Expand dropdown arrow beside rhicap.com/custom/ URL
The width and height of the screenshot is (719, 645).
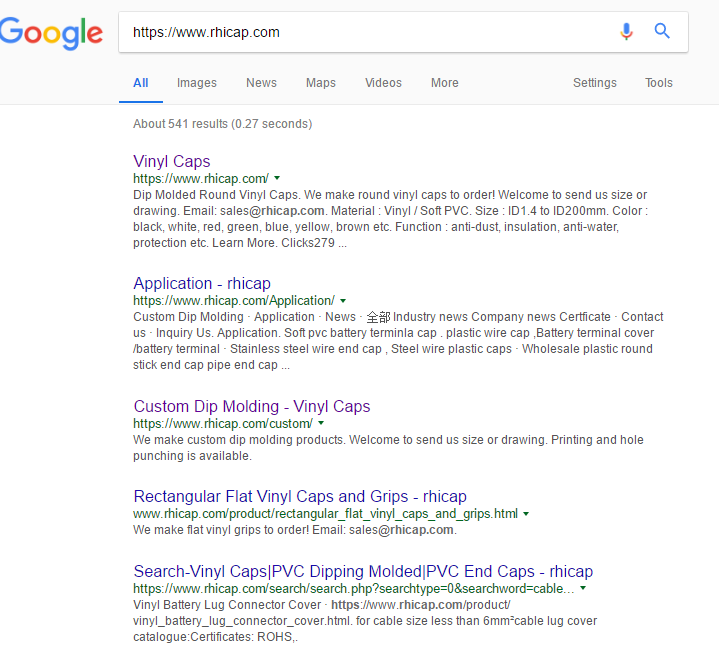click(321, 423)
